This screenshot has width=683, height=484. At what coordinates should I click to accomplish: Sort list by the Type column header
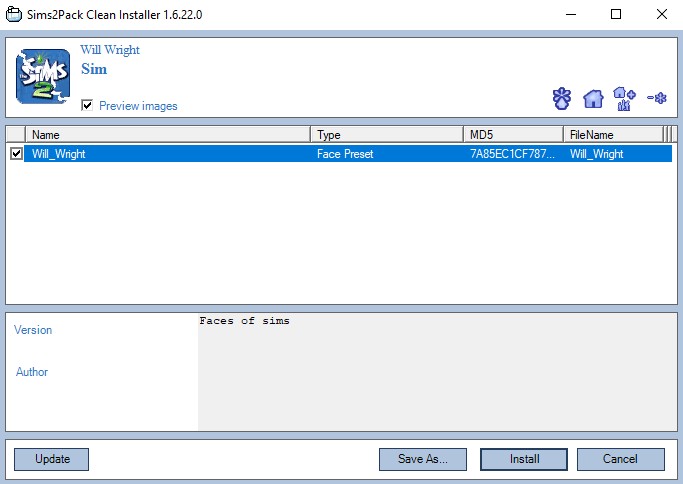[387, 135]
